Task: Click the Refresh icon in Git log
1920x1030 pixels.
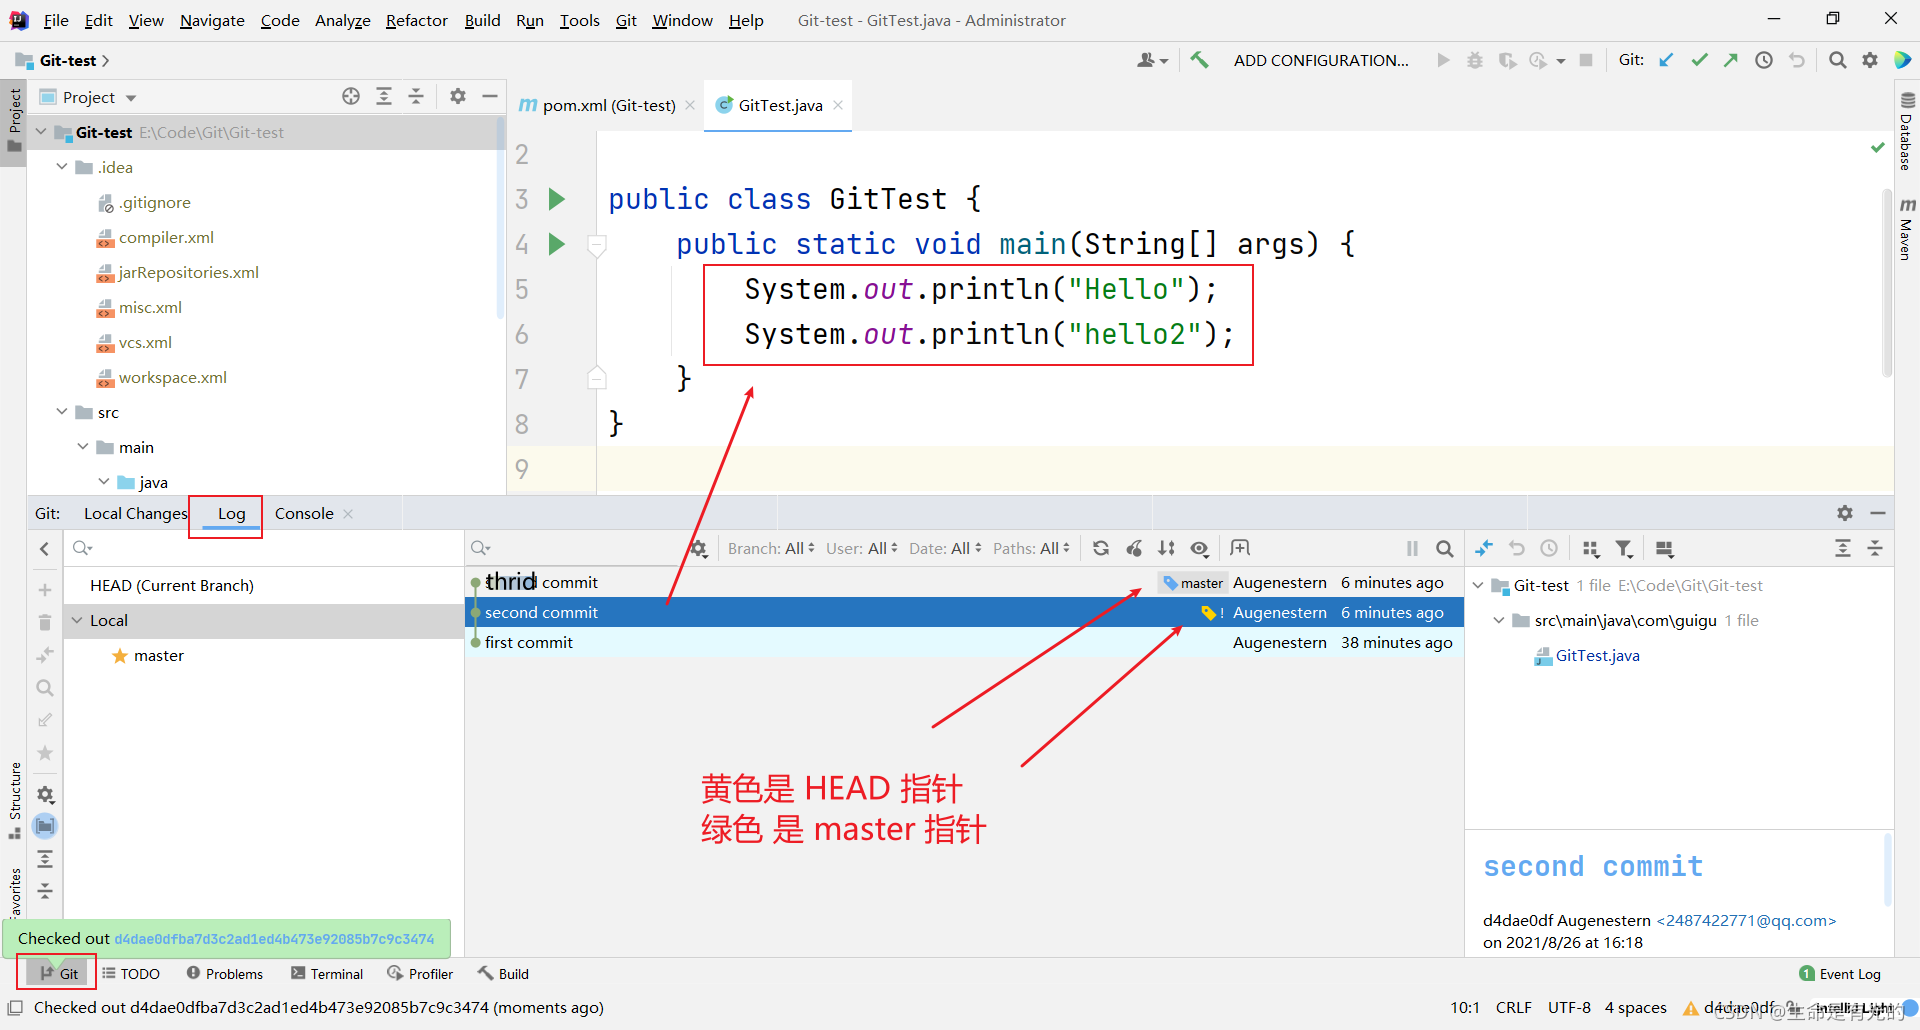Action: (x=1101, y=548)
